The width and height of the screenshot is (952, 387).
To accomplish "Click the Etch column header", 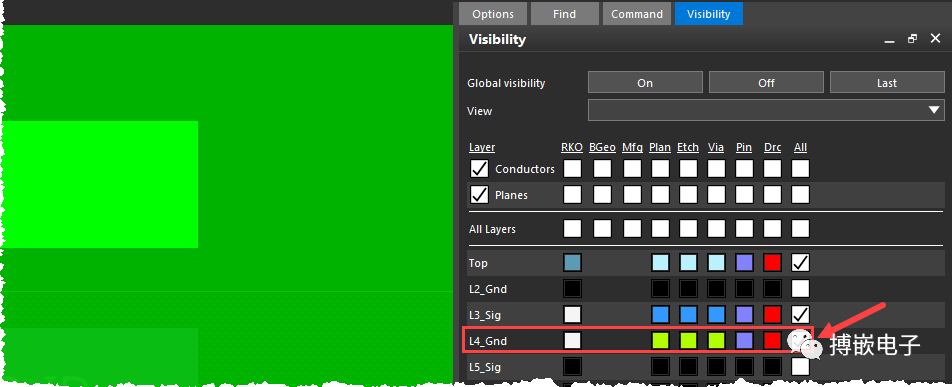I will coord(688,147).
